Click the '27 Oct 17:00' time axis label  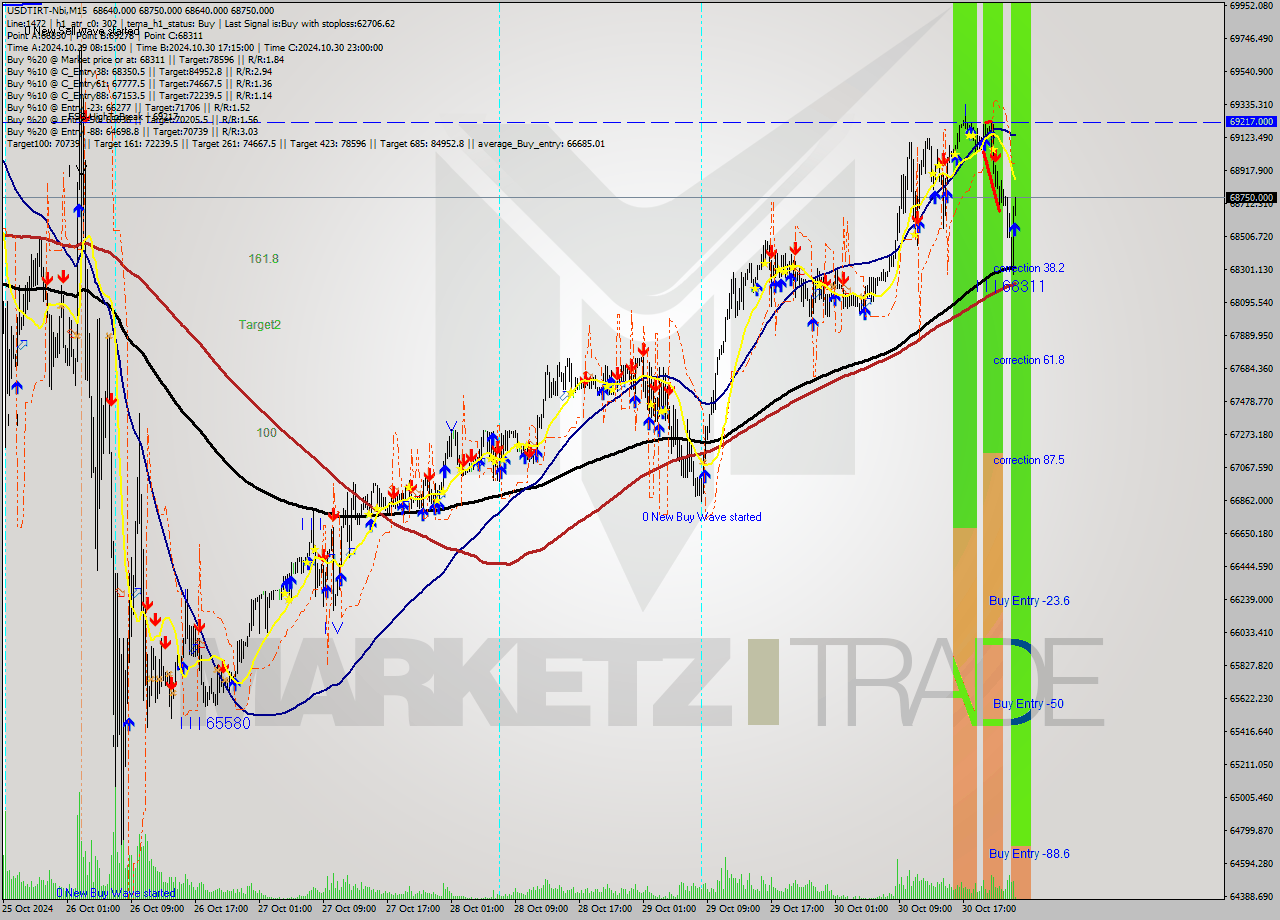[x=413, y=909]
